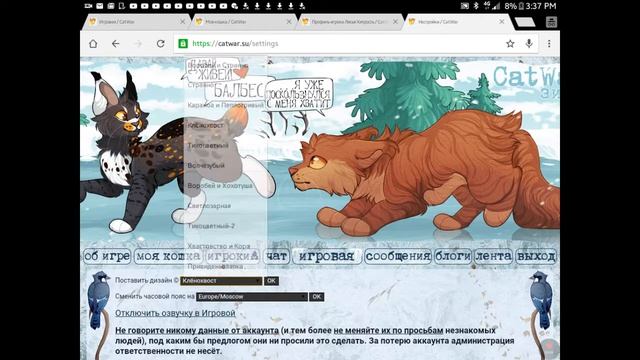Image resolution: width=640 pixels, height=360 pixels.
Task: Confirm the timezone with its OK button
Action: (317, 297)
